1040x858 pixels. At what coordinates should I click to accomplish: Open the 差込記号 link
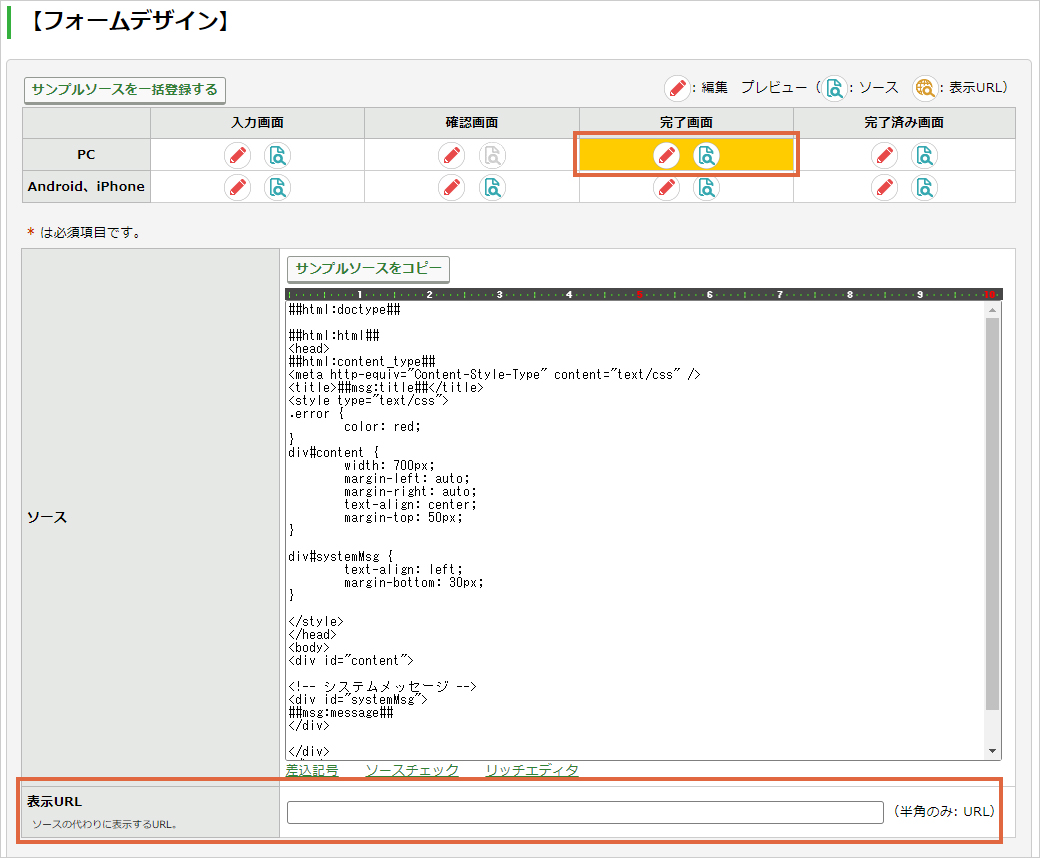(312, 770)
